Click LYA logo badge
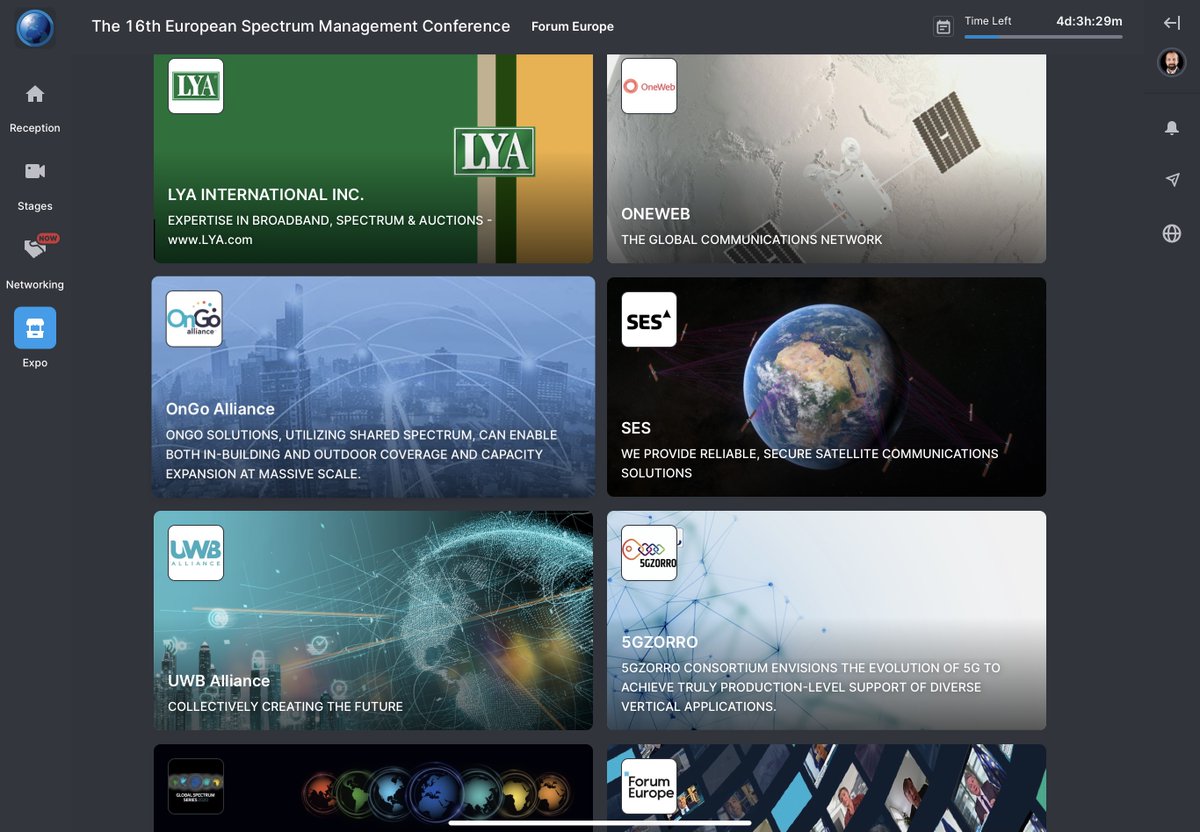1200x832 pixels. 195,85
